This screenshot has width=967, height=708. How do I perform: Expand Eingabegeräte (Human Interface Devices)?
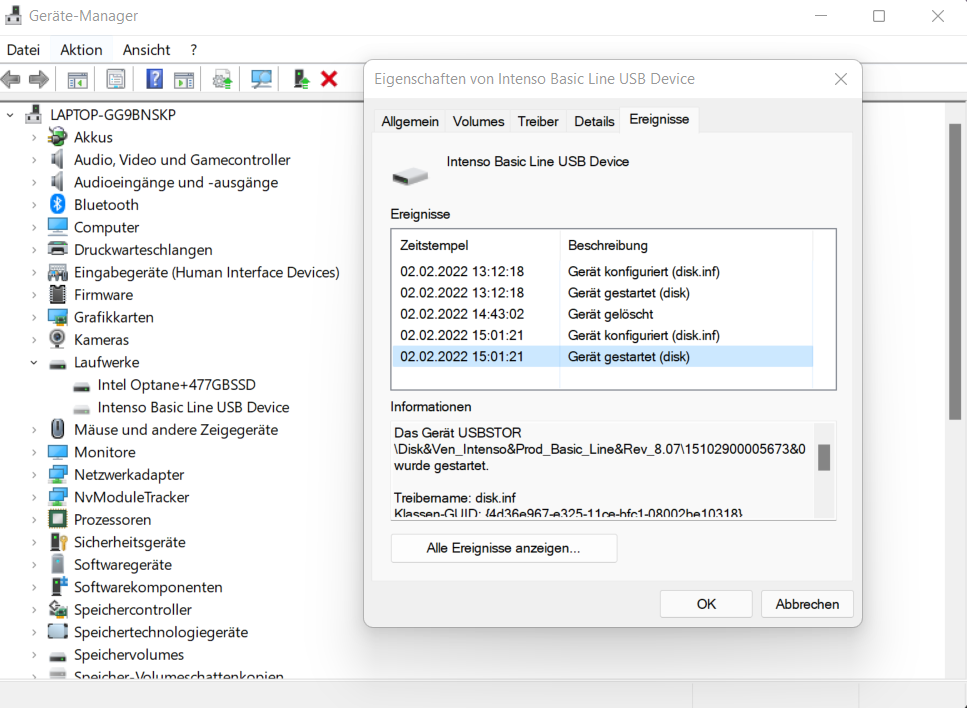point(34,273)
